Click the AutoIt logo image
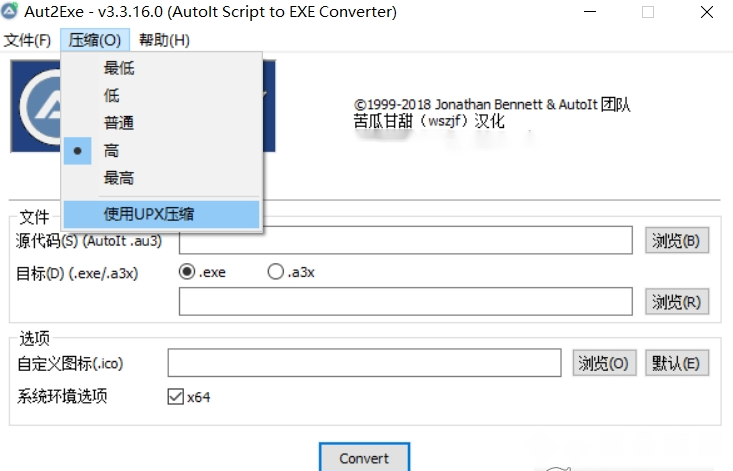The width and height of the screenshot is (733, 471). click(x=36, y=106)
